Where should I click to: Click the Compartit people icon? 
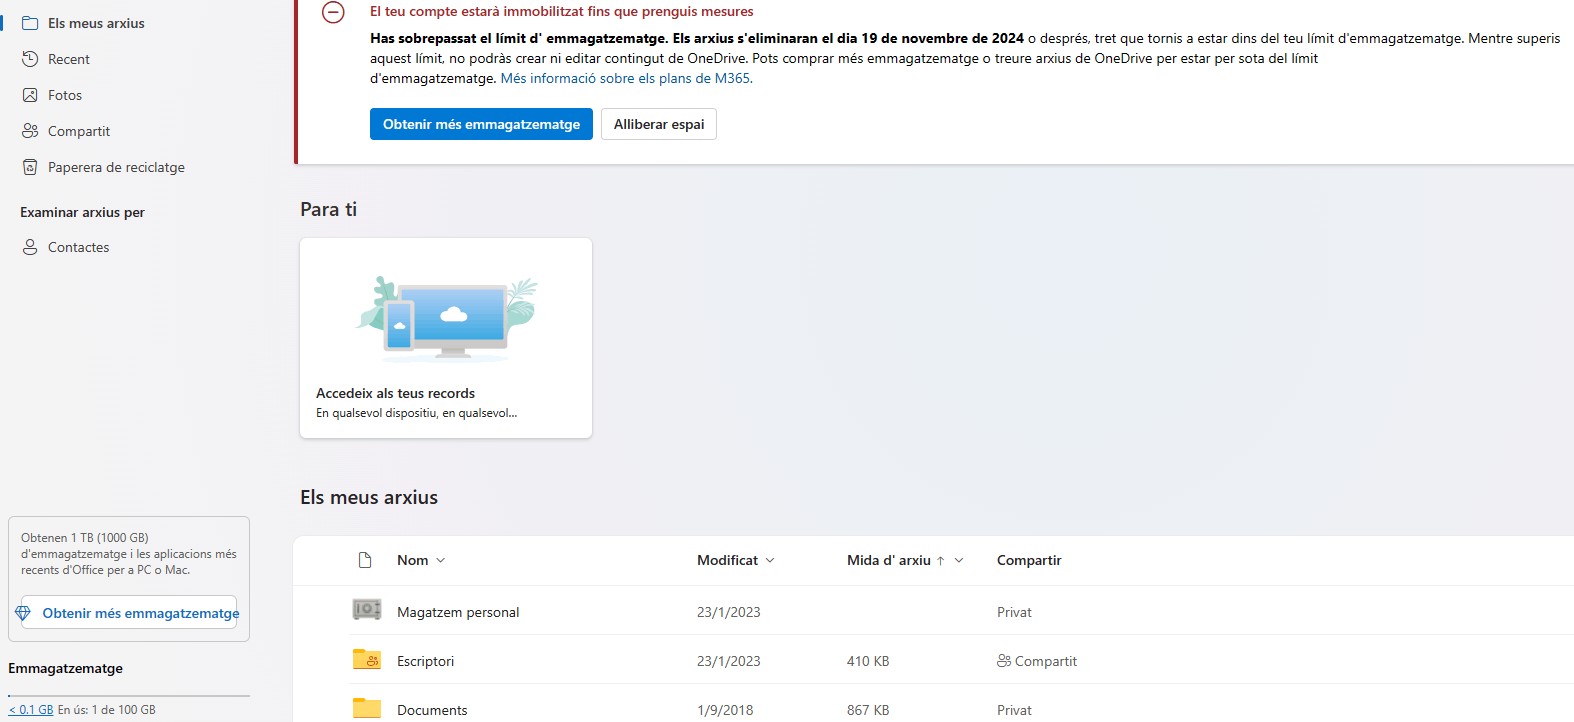pyautogui.click(x=30, y=131)
